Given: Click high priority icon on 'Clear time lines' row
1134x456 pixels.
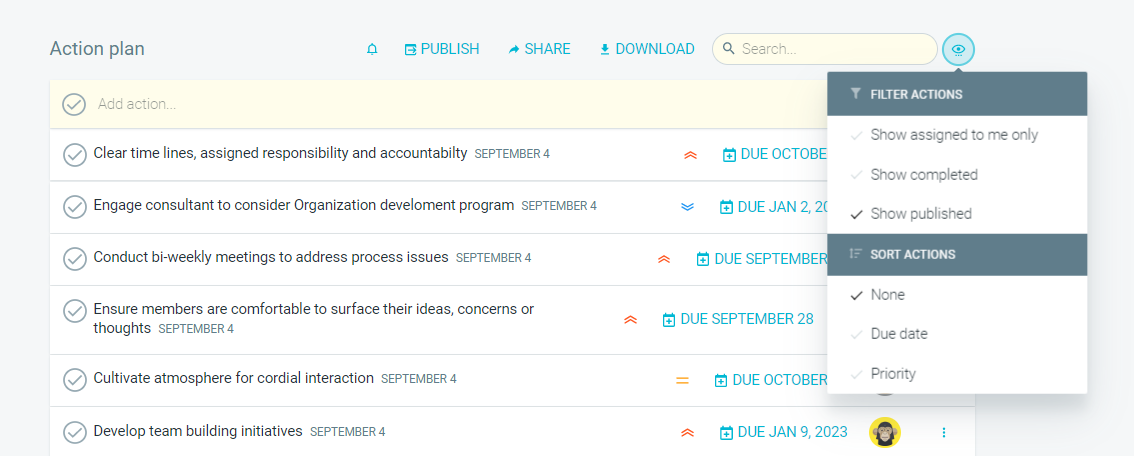Looking at the screenshot, I should pyautogui.click(x=690, y=155).
